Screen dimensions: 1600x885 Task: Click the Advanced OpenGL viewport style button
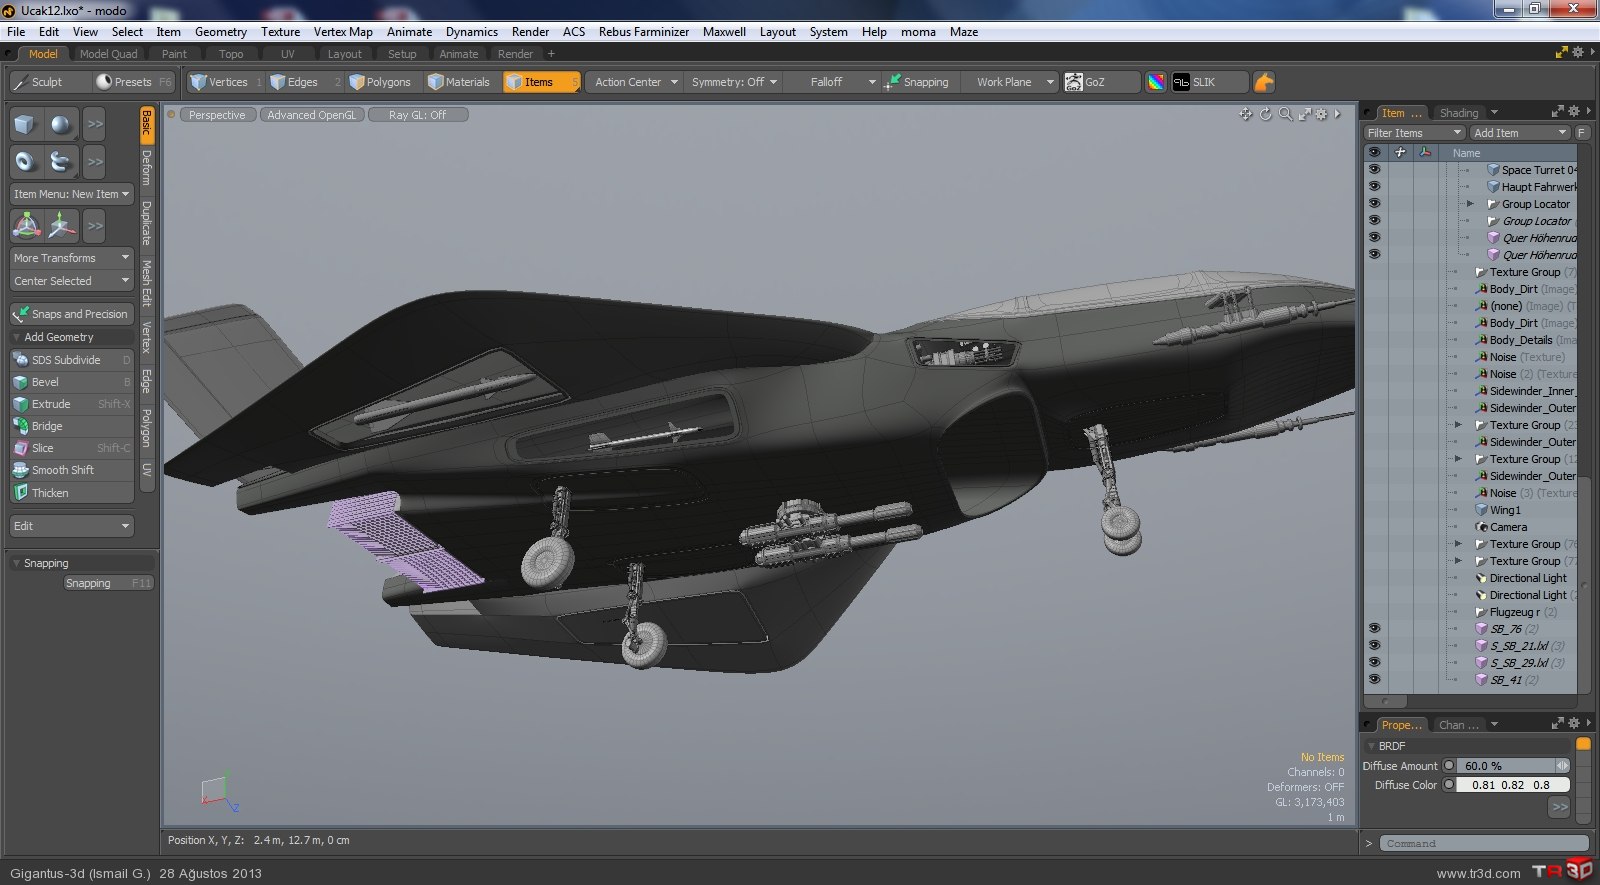click(x=311, y=115)
